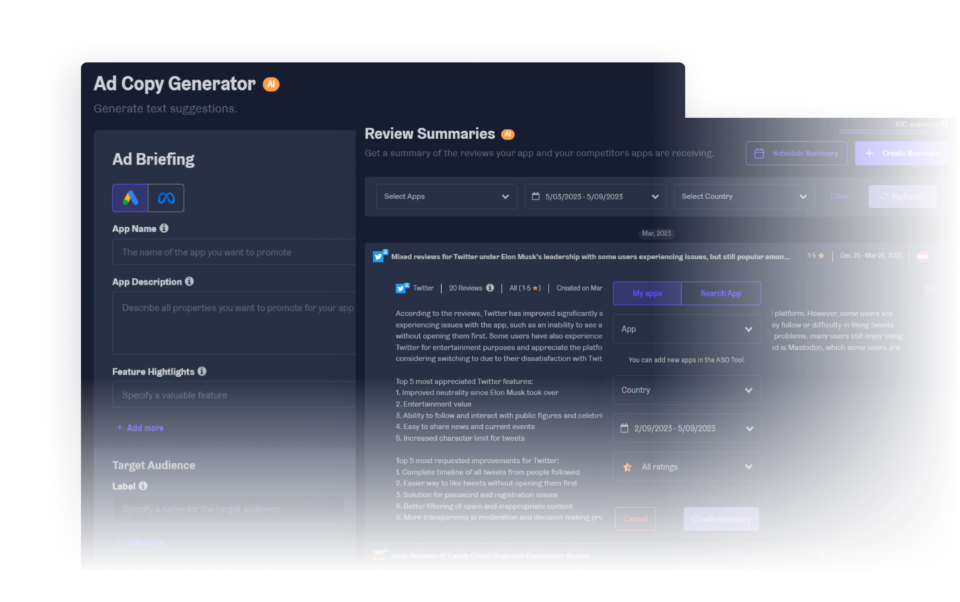Click the country flag on the Twitter summary row
The height and width of the screenshot is (602, 960).
click(x=923, y=256)
